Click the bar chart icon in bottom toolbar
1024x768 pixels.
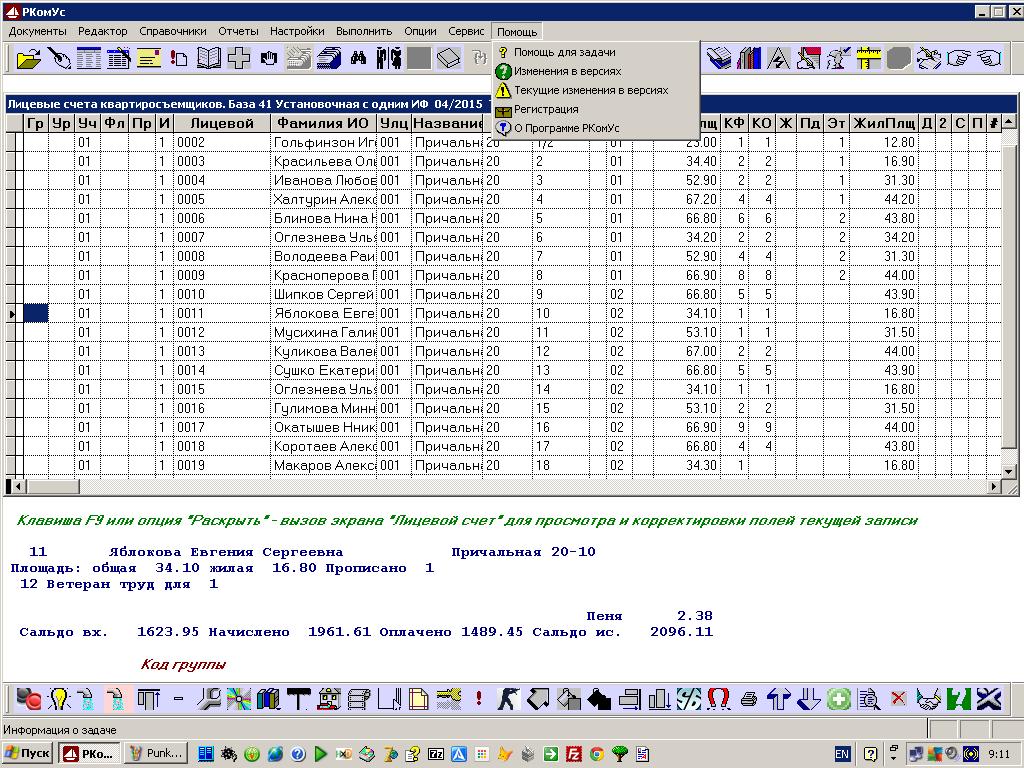(x=659, y=698)
